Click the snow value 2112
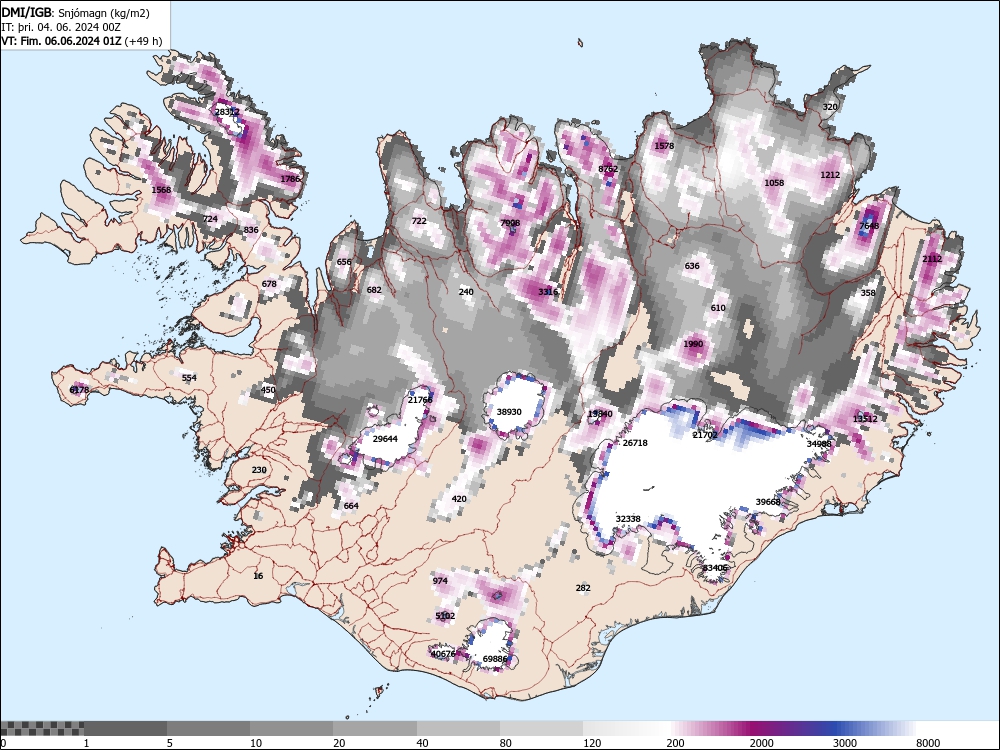Viewport: 1000px width, 750px height. [932, 259]
